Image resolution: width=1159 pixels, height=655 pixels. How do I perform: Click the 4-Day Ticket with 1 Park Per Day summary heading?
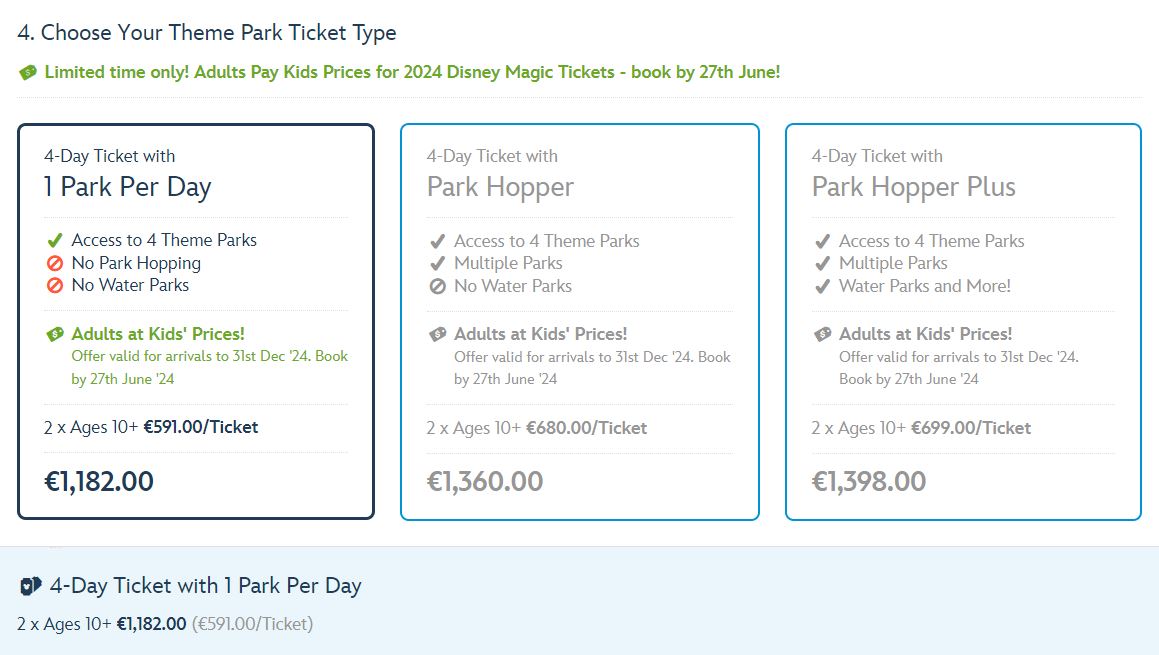click(205, 586)
